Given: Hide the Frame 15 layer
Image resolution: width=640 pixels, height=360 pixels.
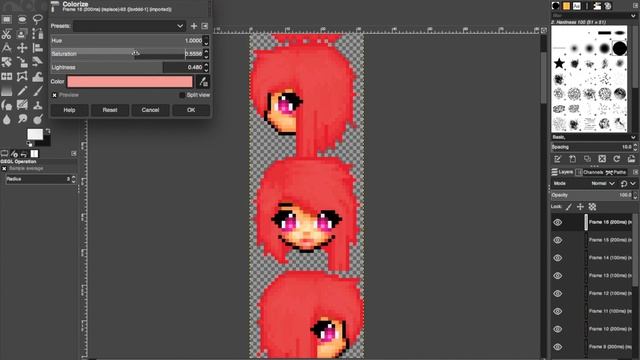Looking at the screenshot, I should (558, 240).
